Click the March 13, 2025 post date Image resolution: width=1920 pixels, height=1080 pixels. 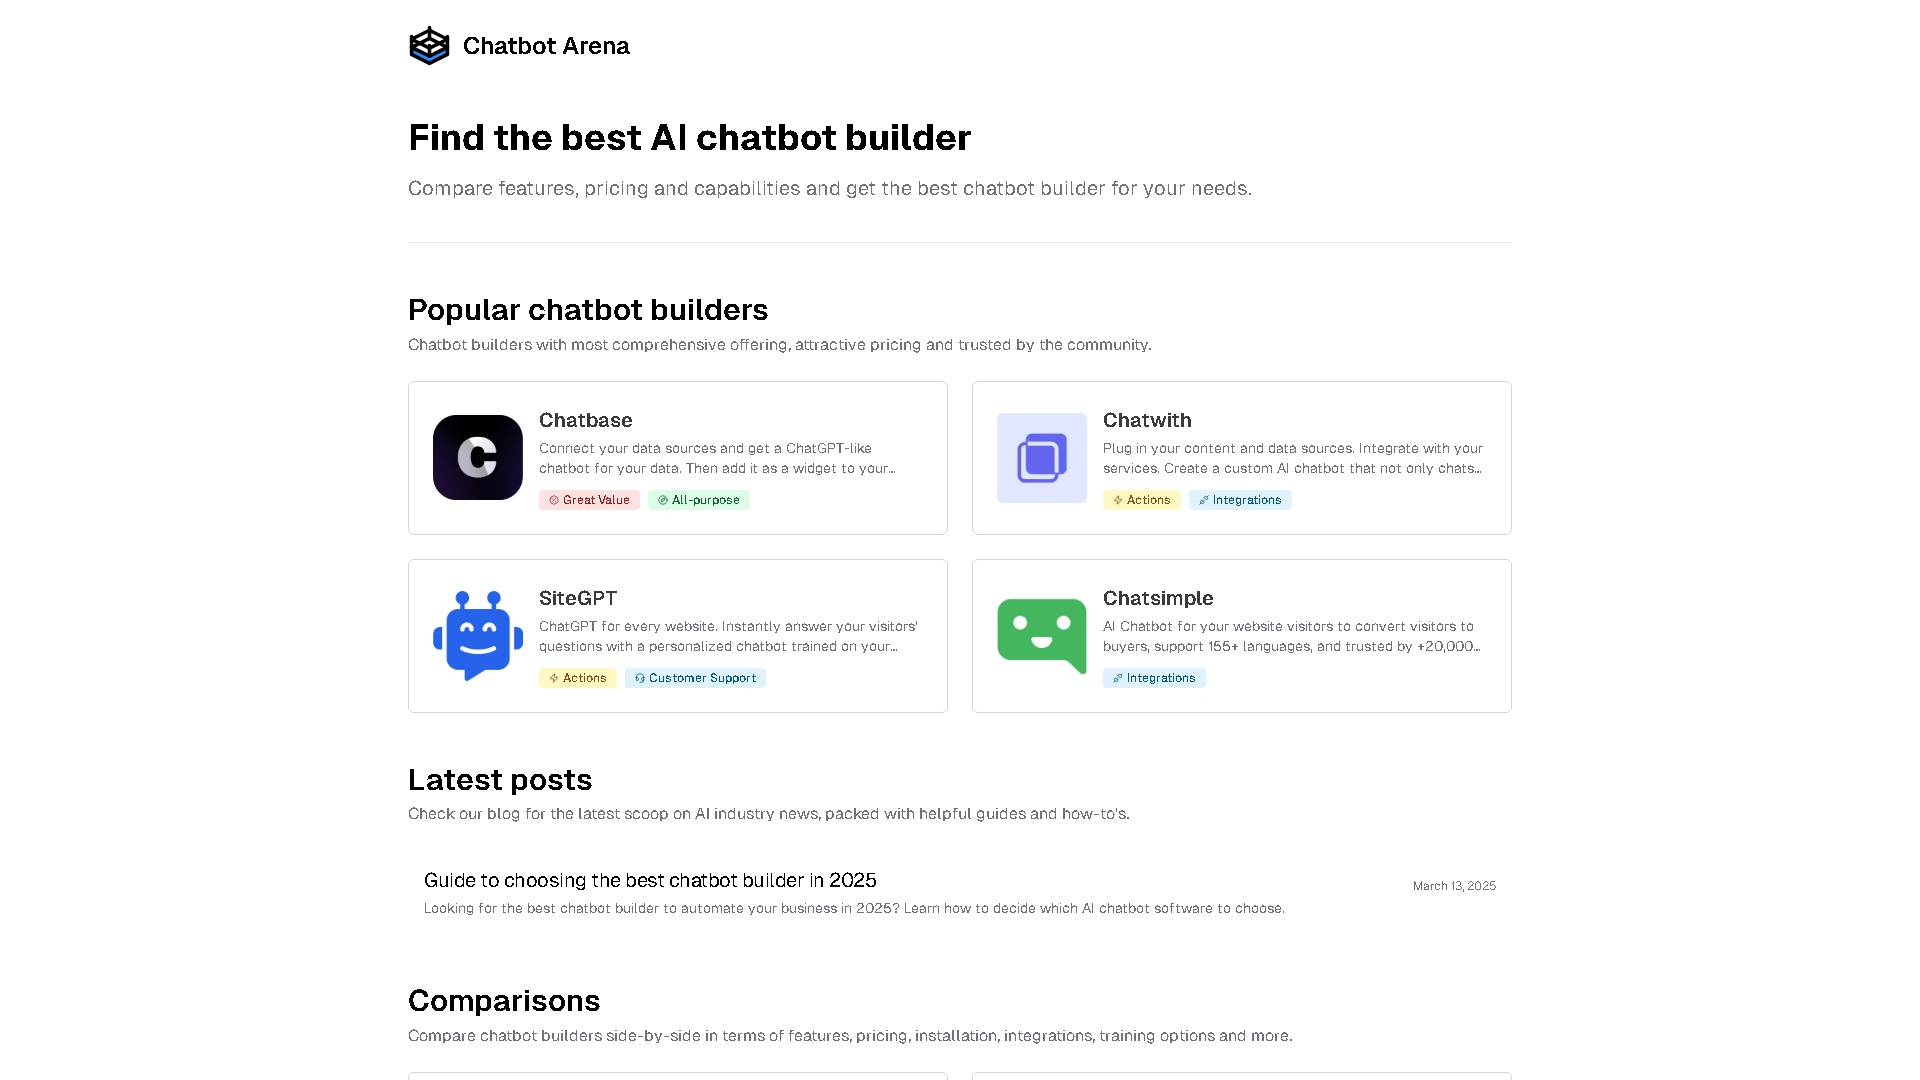coord(1454,885)
